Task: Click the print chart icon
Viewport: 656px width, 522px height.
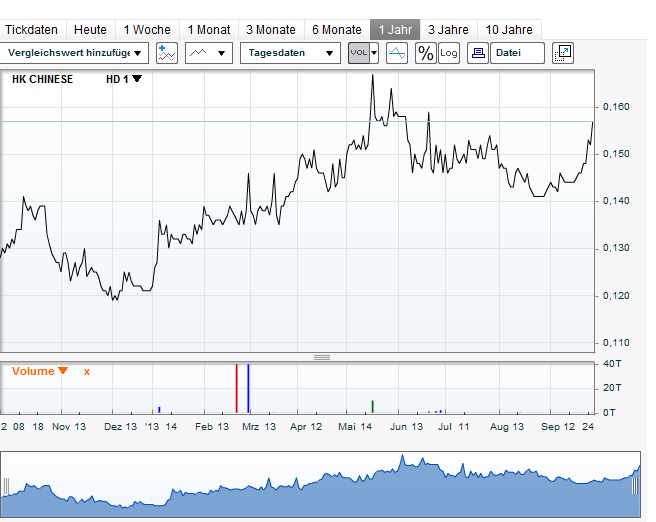Action: [478, 53]
